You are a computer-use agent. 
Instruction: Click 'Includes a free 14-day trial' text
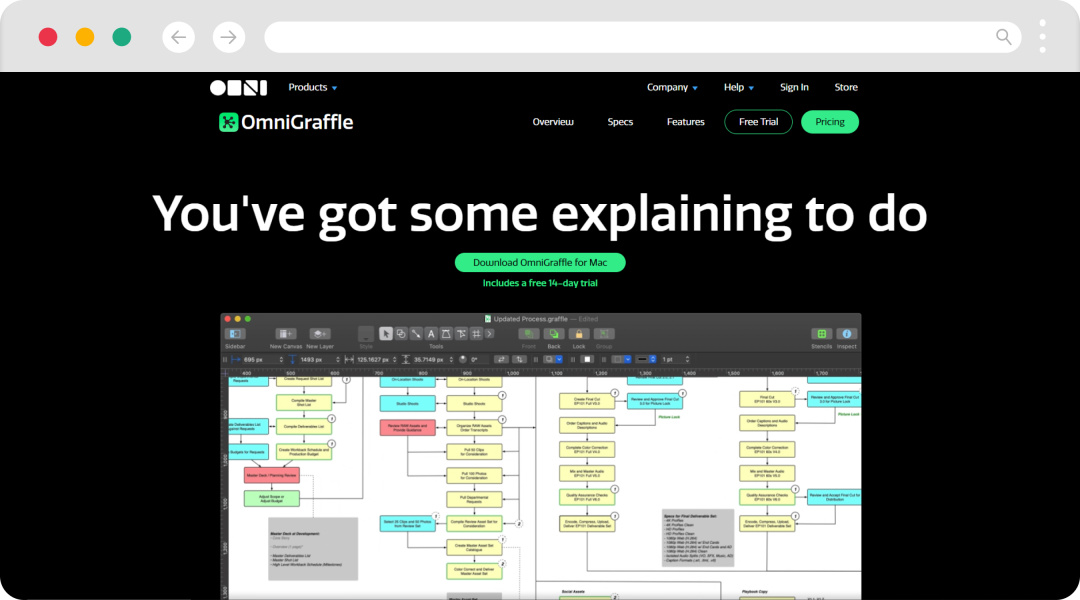pyautogui.click(x=540, y=283)
